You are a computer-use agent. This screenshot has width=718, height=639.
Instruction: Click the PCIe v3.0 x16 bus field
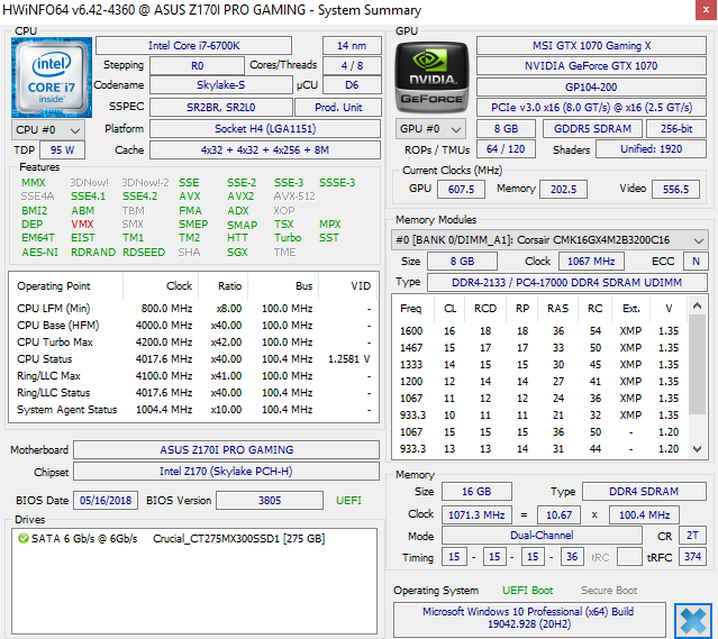591,107
